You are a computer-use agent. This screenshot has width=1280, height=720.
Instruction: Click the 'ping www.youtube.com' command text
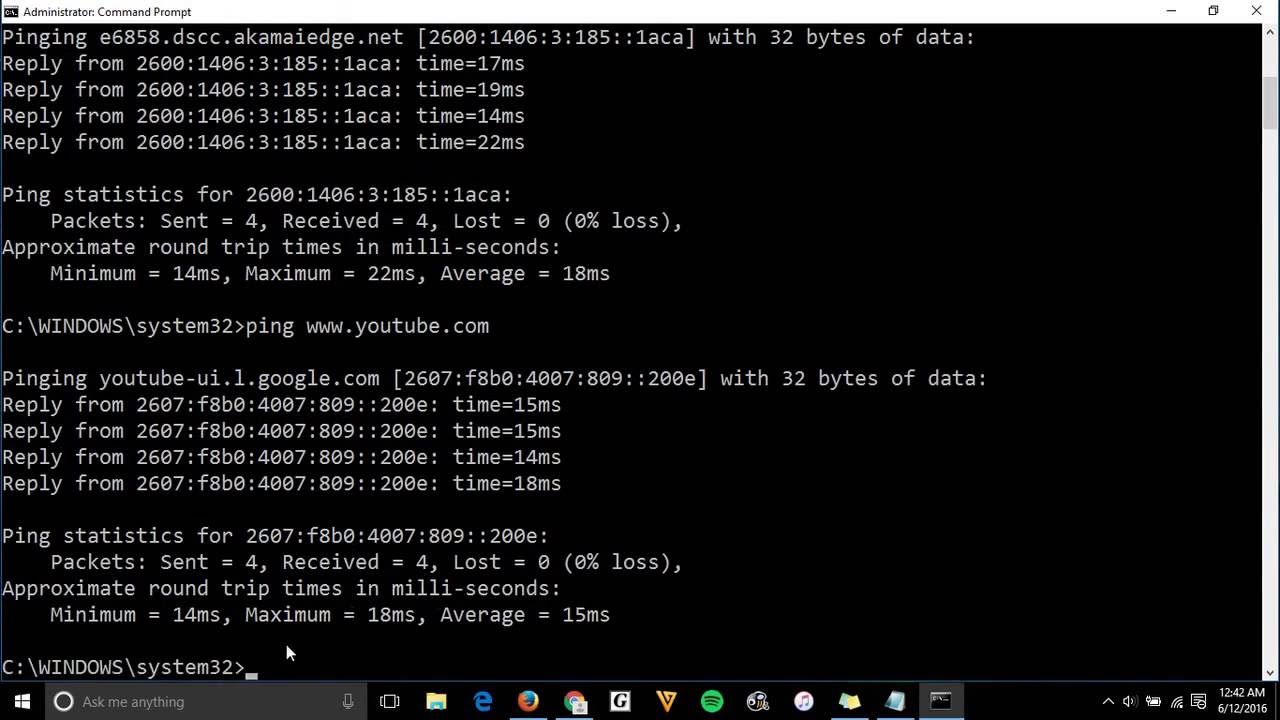coord(367,326)
